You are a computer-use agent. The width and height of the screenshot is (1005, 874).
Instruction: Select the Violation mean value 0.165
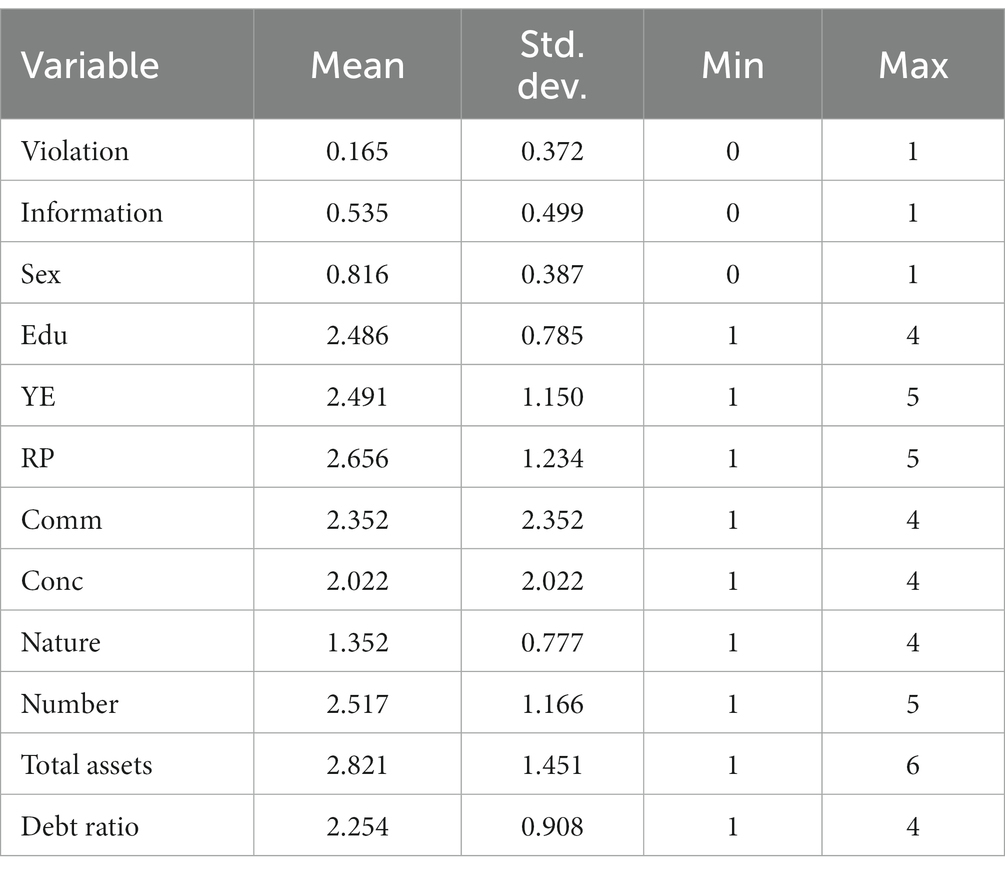click(357, 151)
